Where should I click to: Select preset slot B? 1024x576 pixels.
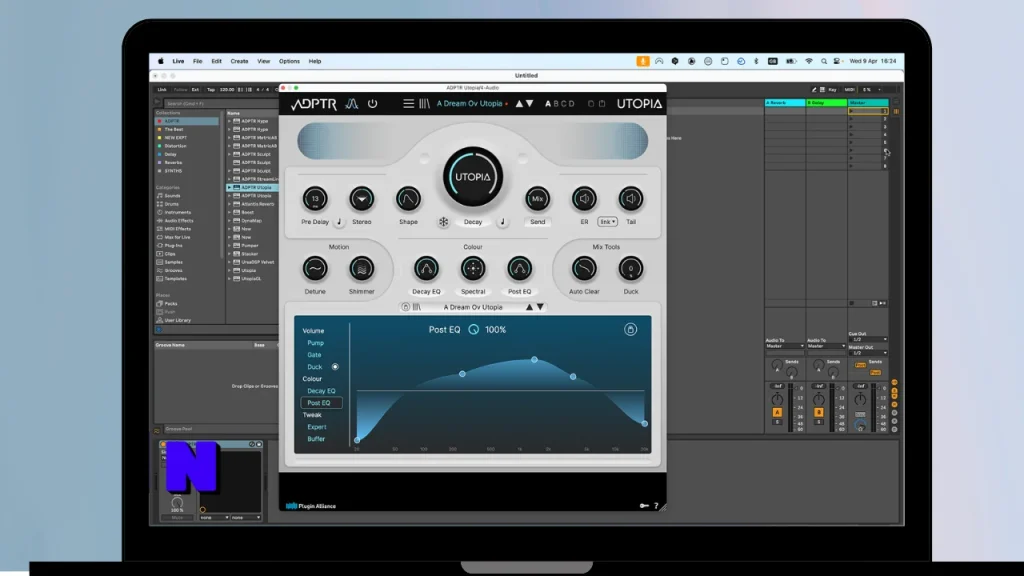[x=556, y=104]
